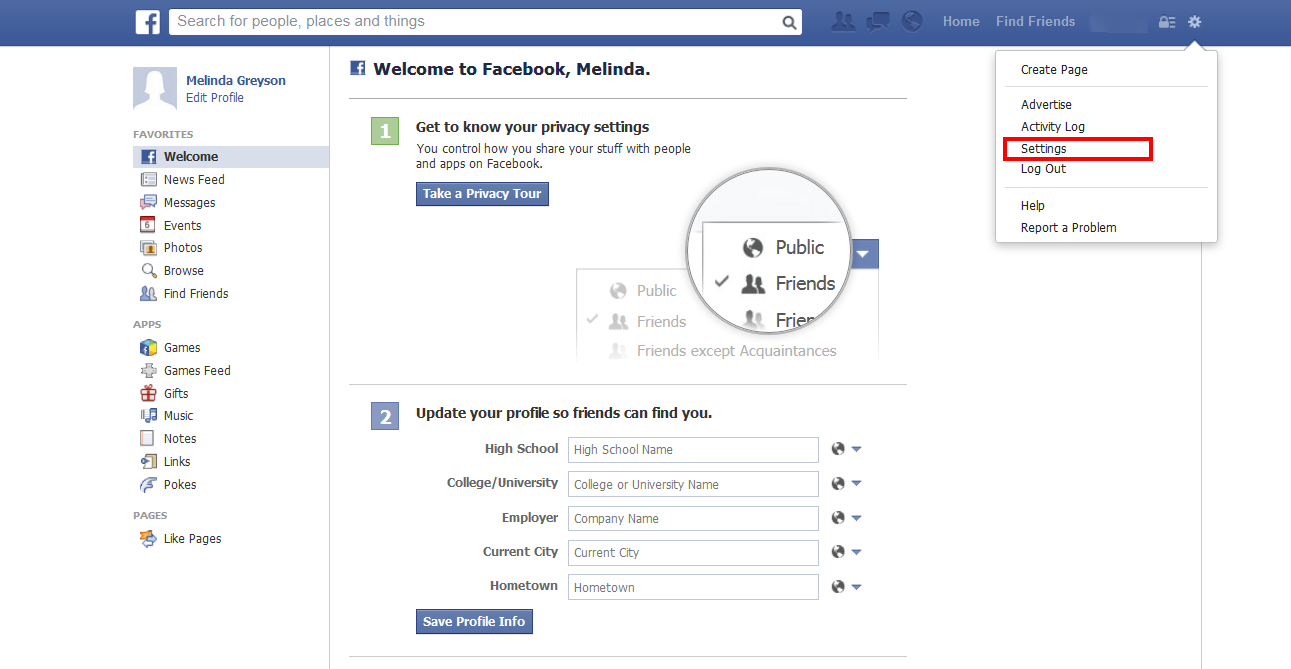This screenshot has height=669, width=1291.
Task: Open the Hometown privacy dropdown
Action: 847,587
